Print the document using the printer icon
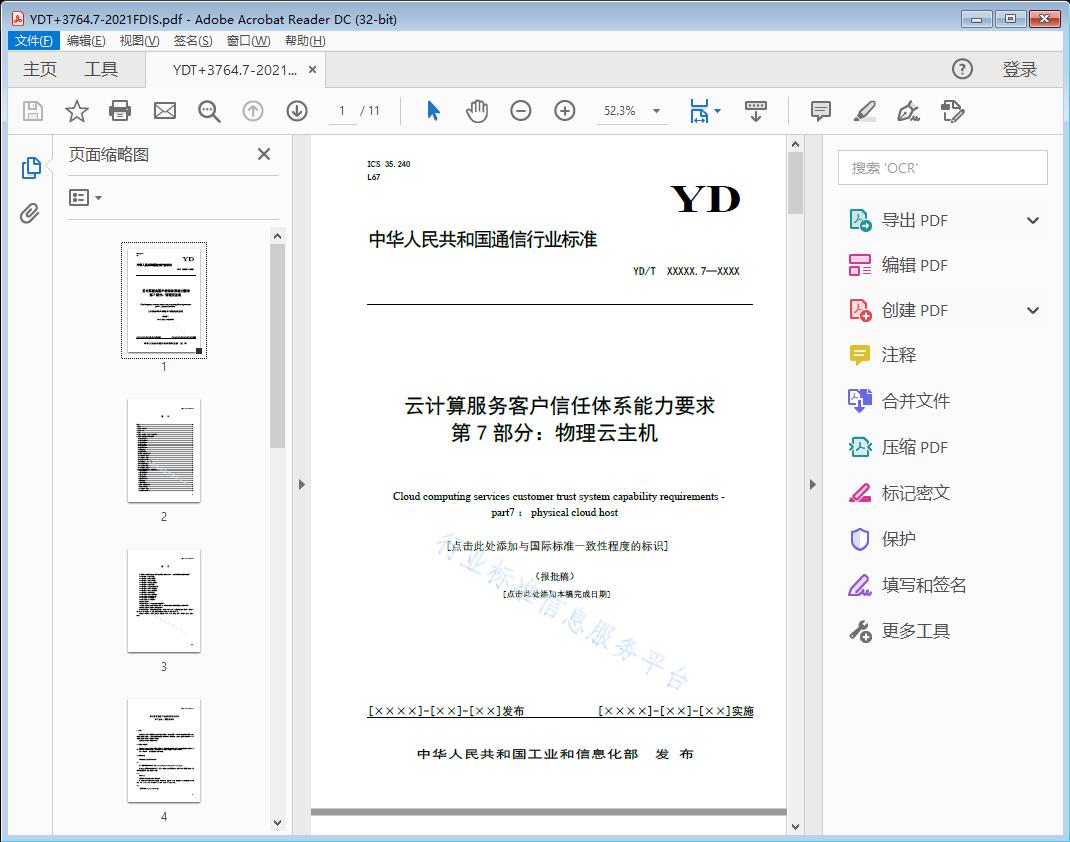1070x842 pixels. (120, 111)
